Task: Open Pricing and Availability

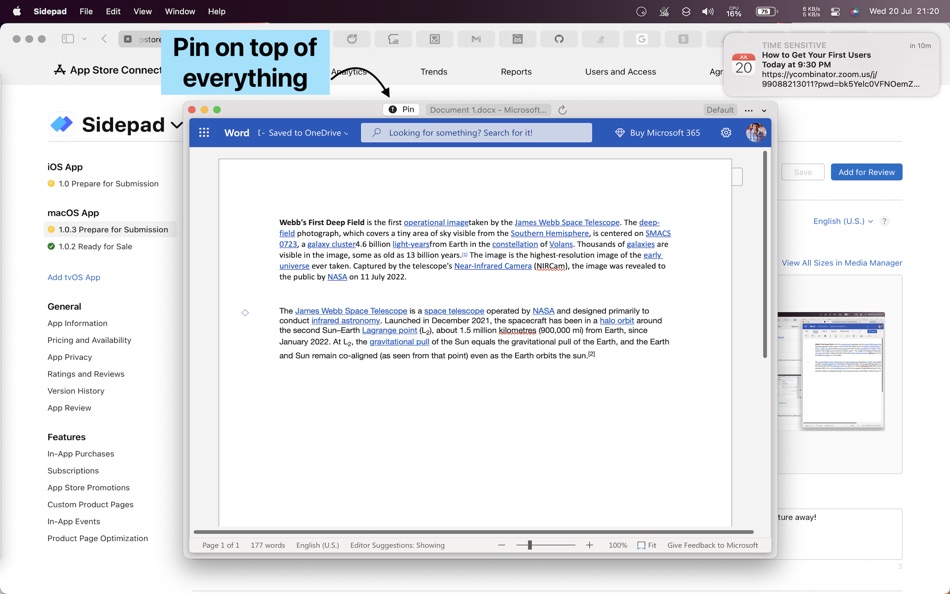Action: 89,340
